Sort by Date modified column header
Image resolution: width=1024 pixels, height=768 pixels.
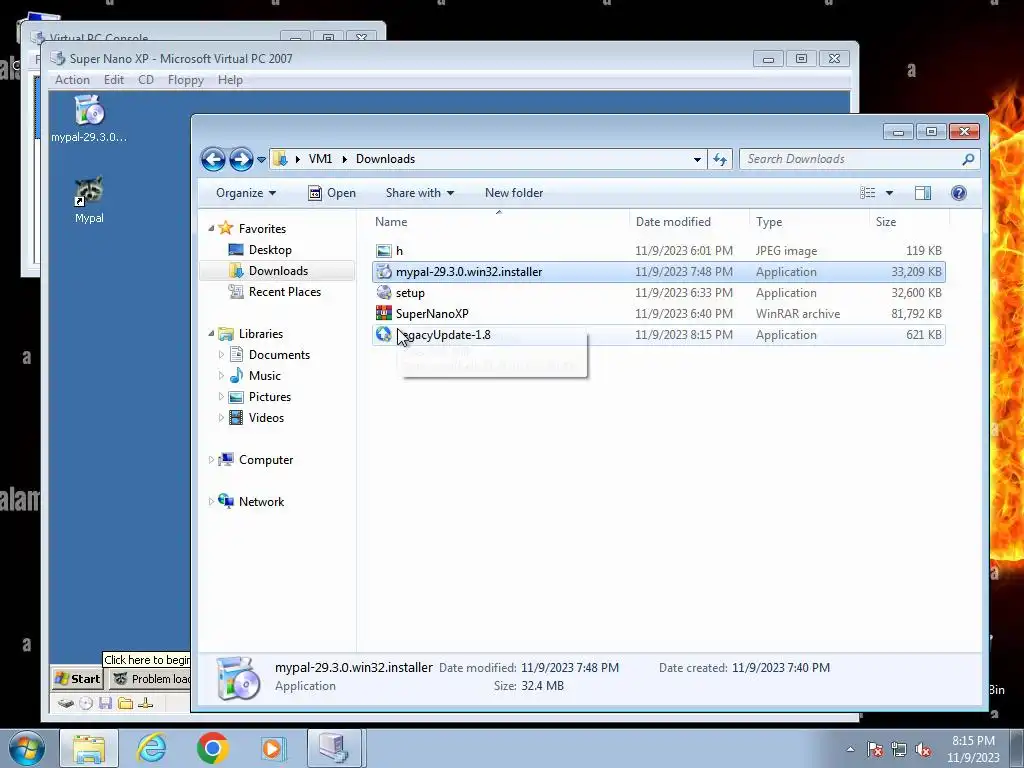coord(689,221)
